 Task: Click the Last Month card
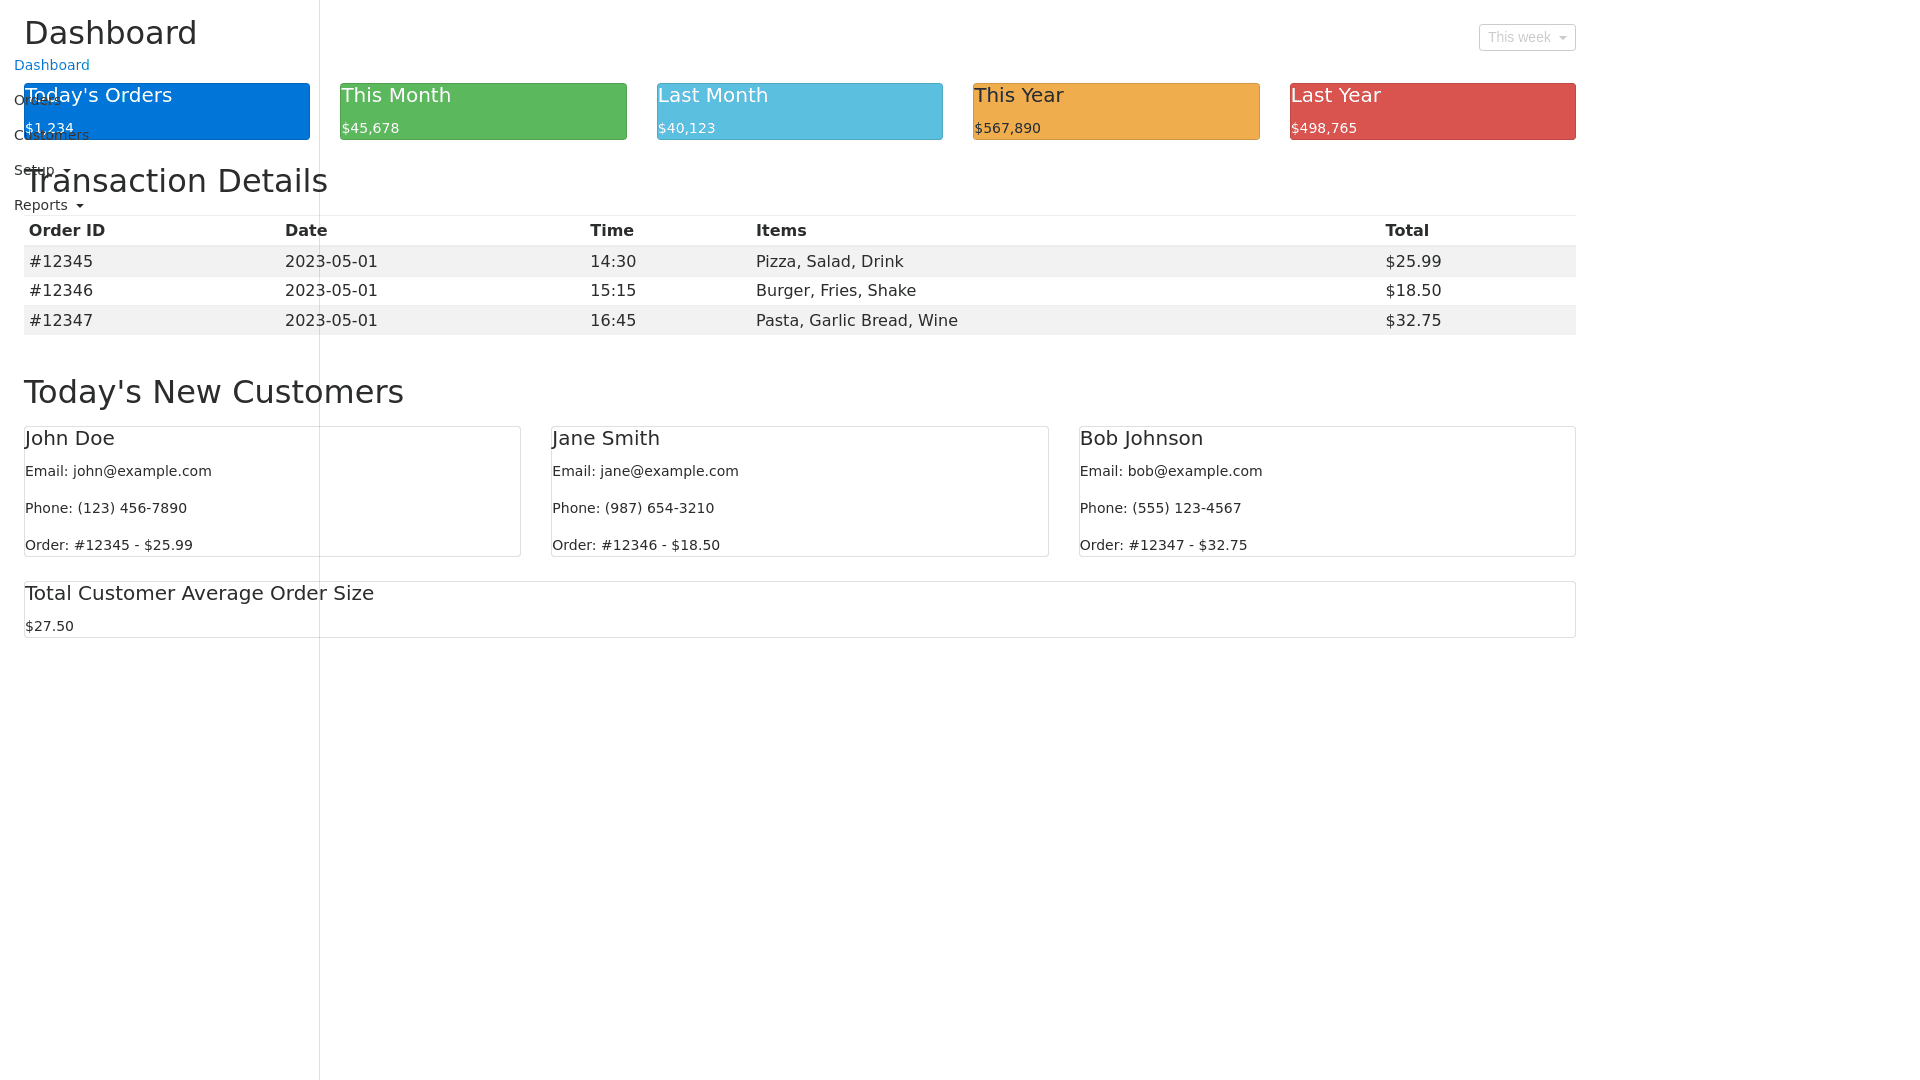tap(798, 111)
